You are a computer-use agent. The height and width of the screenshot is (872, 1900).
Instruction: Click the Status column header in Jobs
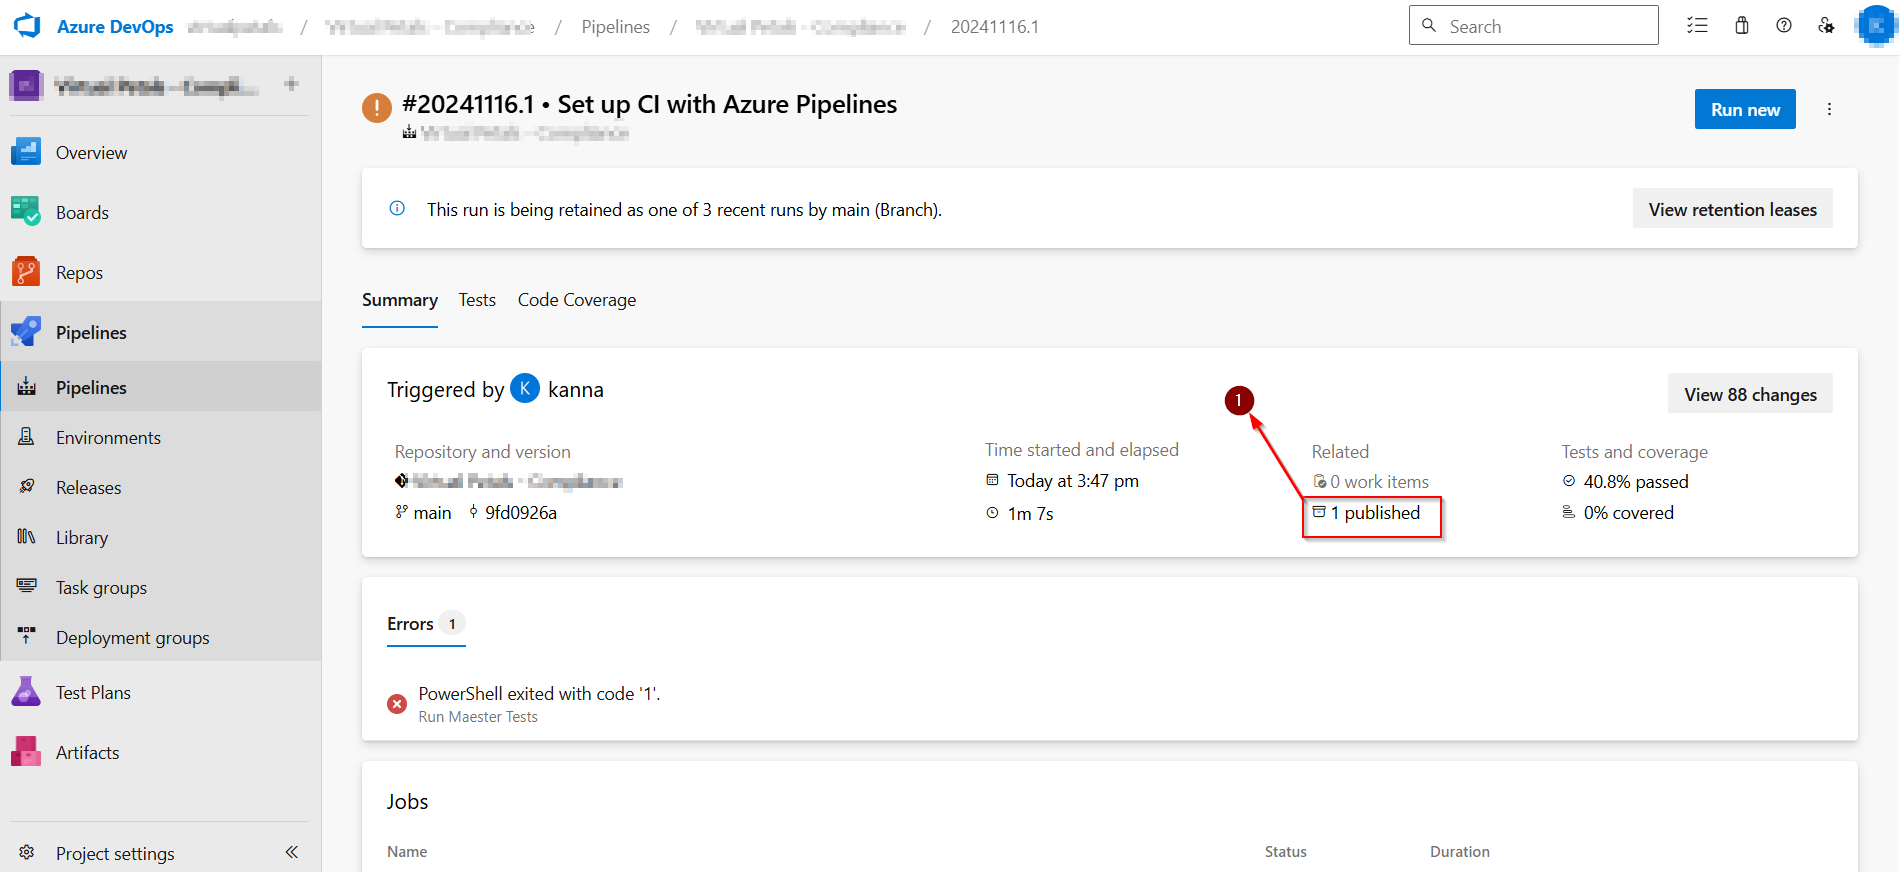[x=1286, y=851]
